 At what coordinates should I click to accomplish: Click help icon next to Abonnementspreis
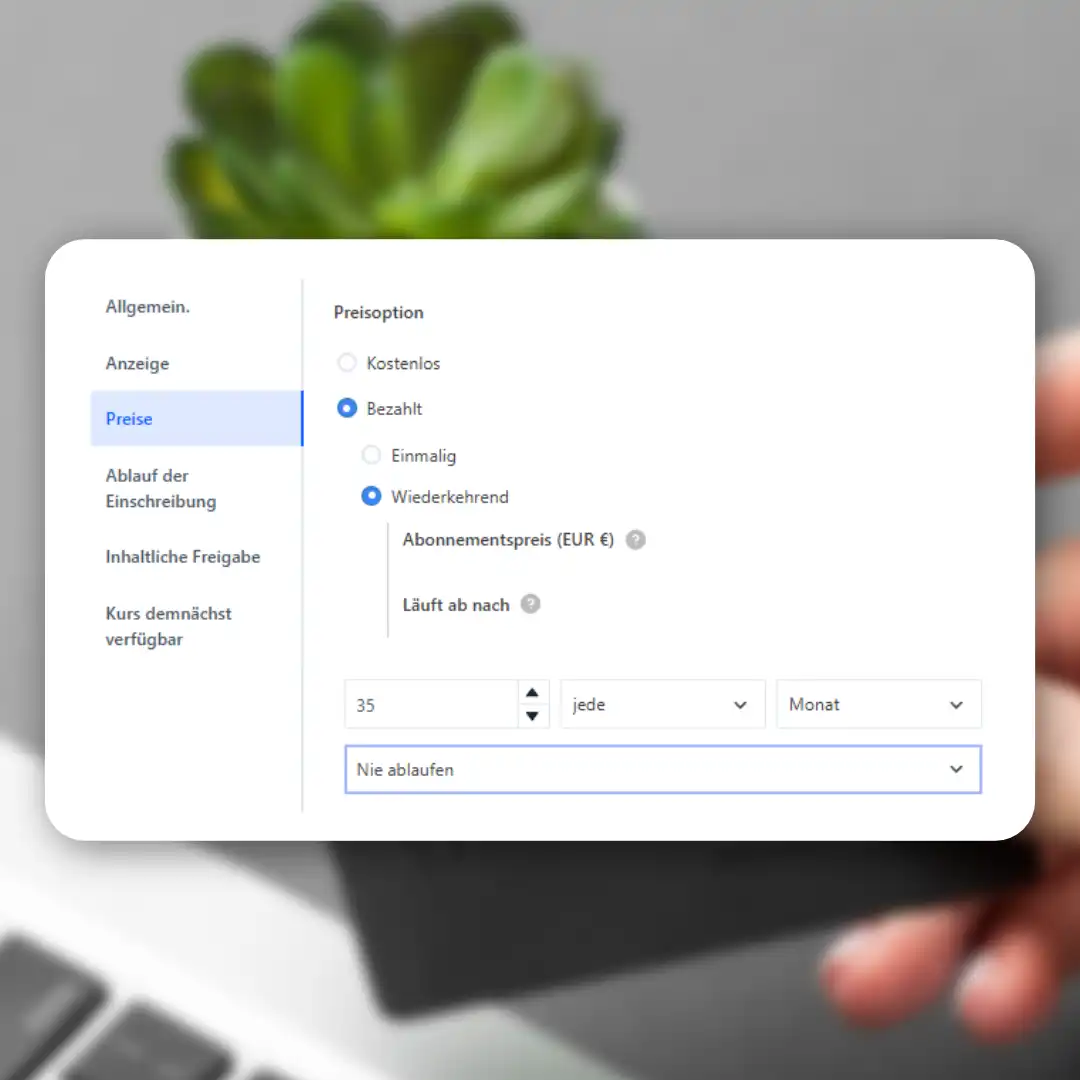point(635,539)
